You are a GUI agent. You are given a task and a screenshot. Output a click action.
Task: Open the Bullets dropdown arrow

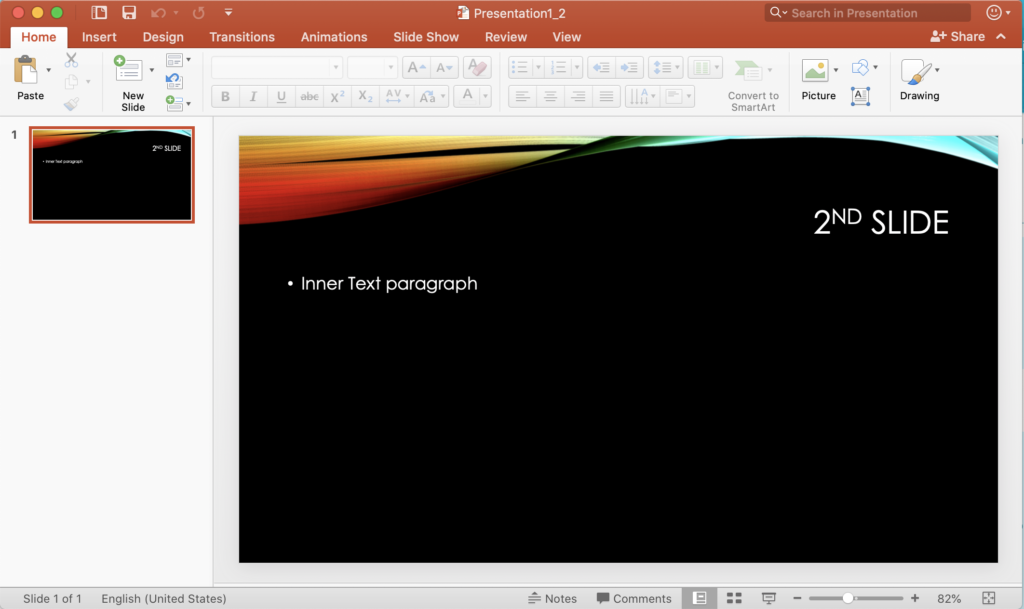point(538,67)
